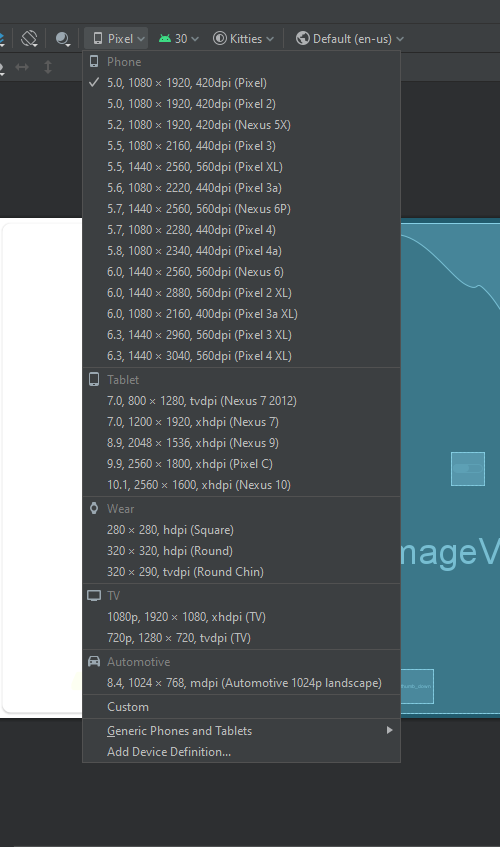
Task: Open the API level 30 dropdown
Action: pos(179,39)
